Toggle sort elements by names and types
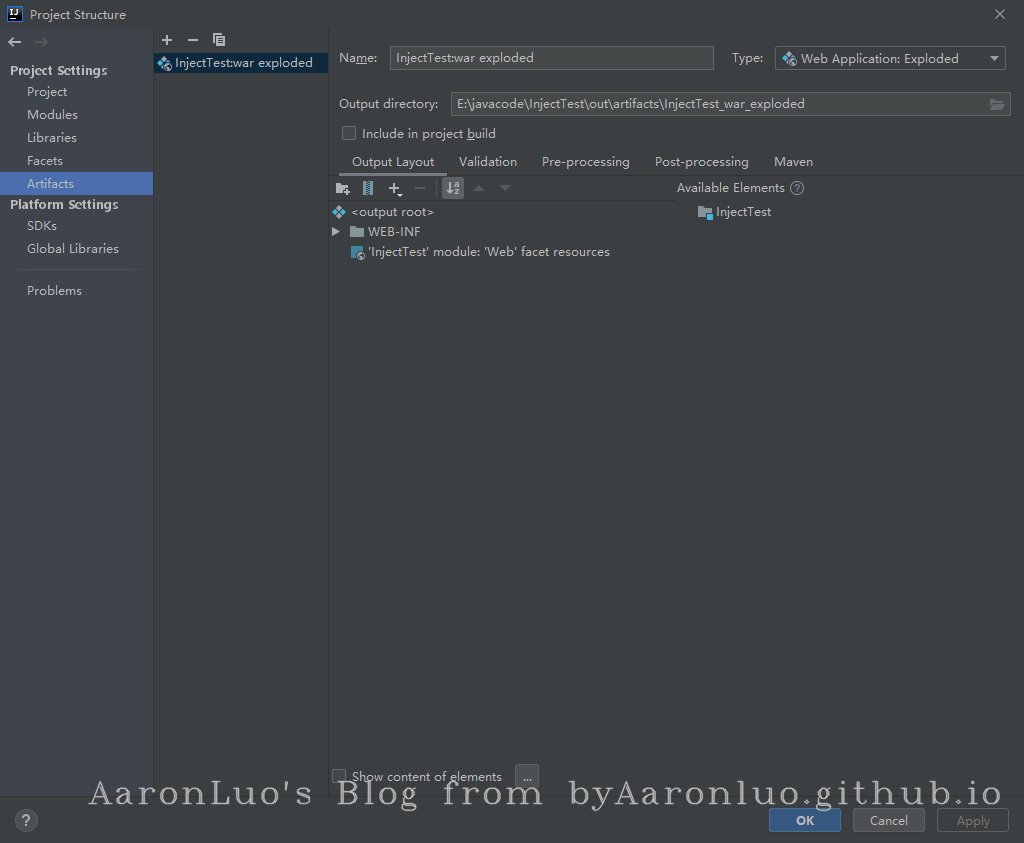Viewport: 1024px width, 843px height. 453,188
